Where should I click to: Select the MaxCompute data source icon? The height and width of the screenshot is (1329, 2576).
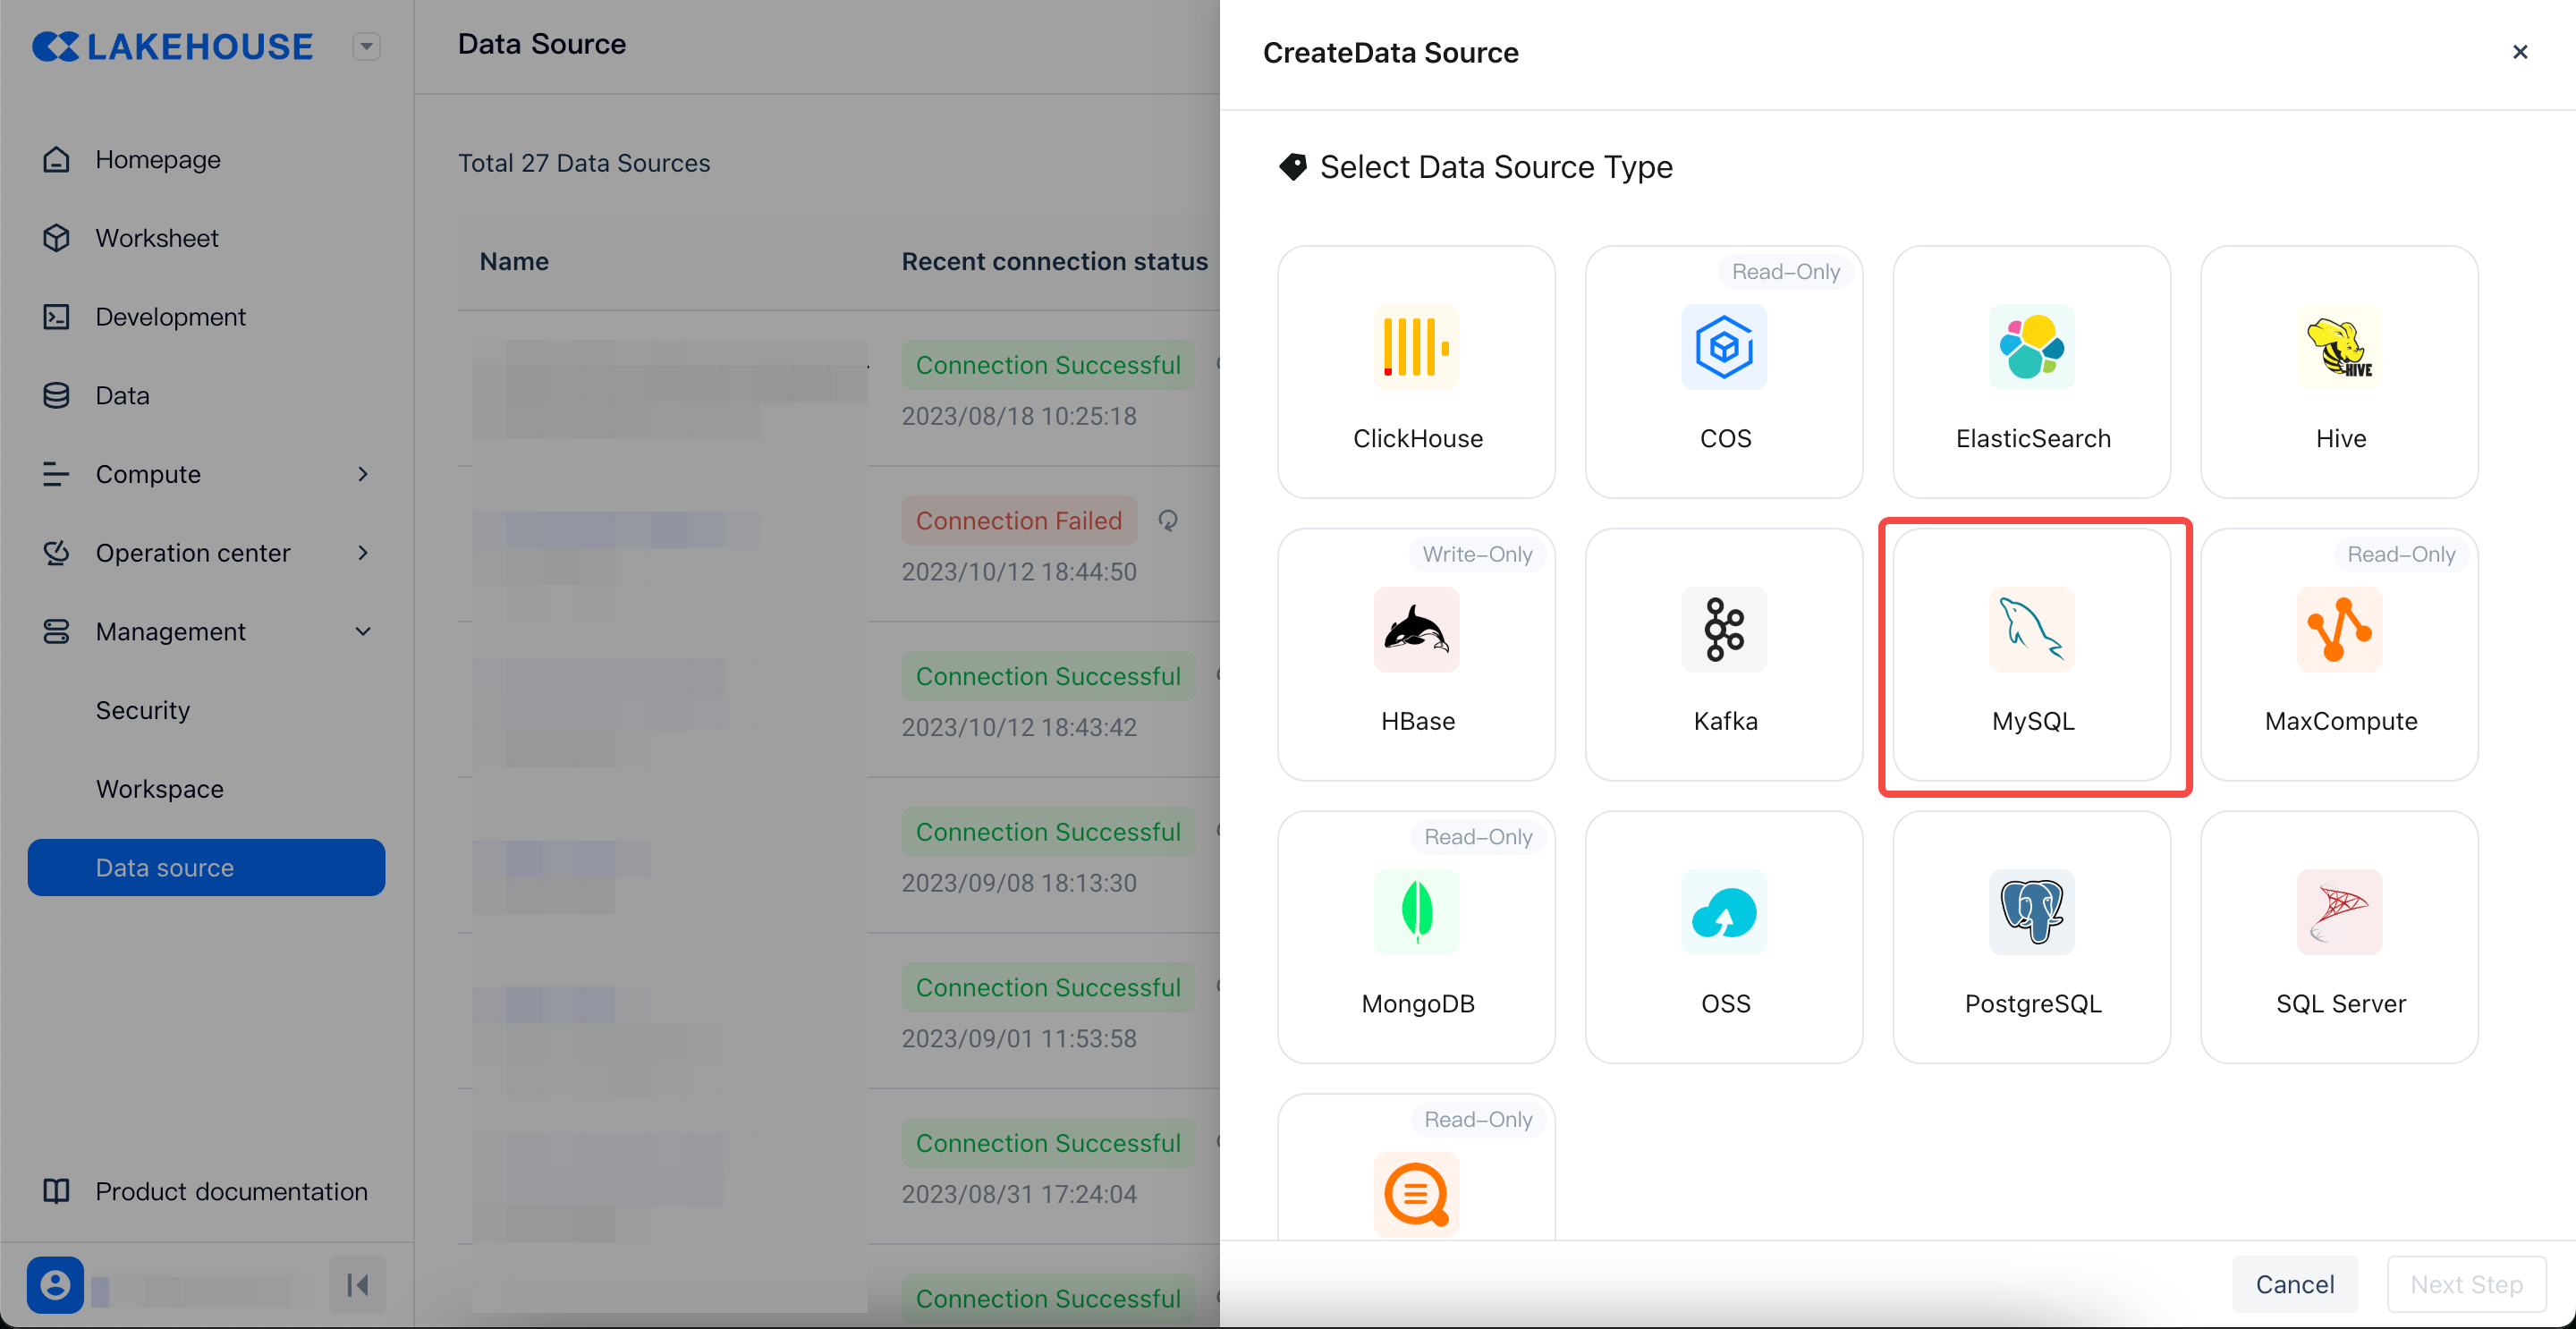click(x=2339, y=630)
